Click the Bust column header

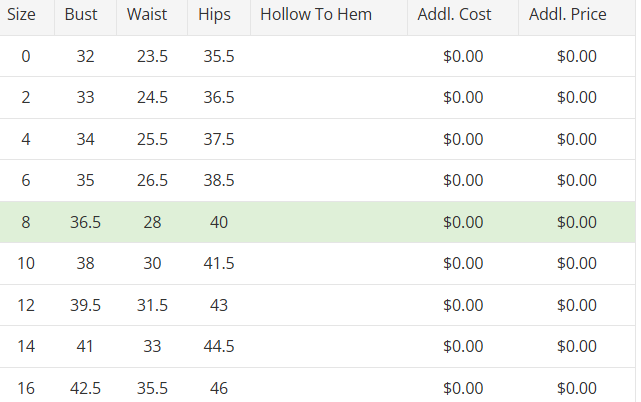click(x=81, y=15)
